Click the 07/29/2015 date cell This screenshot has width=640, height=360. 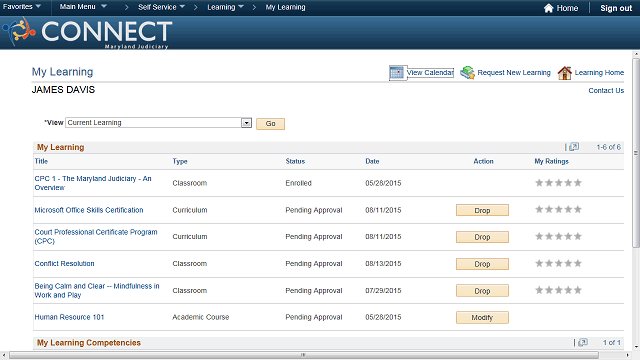[x=383, y=291]
